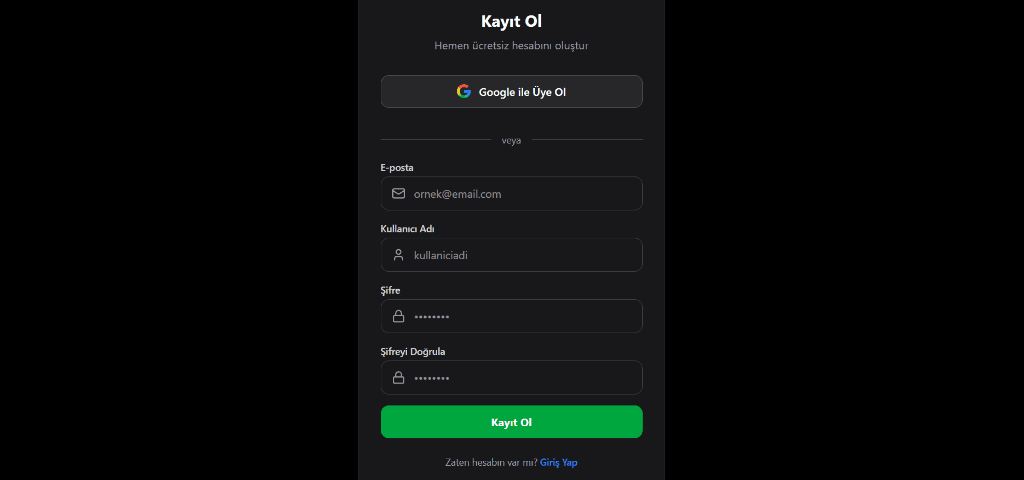Submit with the green Kayıt Ol button
The image size is (1024, 480).
pyautogui.click(x=511, y=422)
